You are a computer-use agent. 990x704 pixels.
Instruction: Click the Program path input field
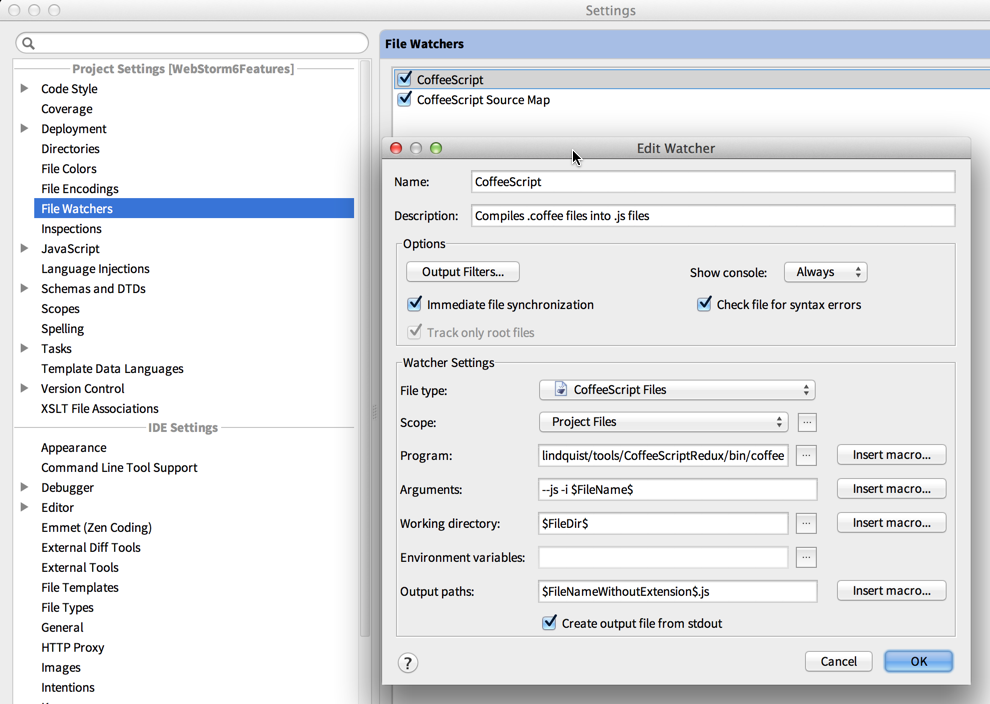663,455
